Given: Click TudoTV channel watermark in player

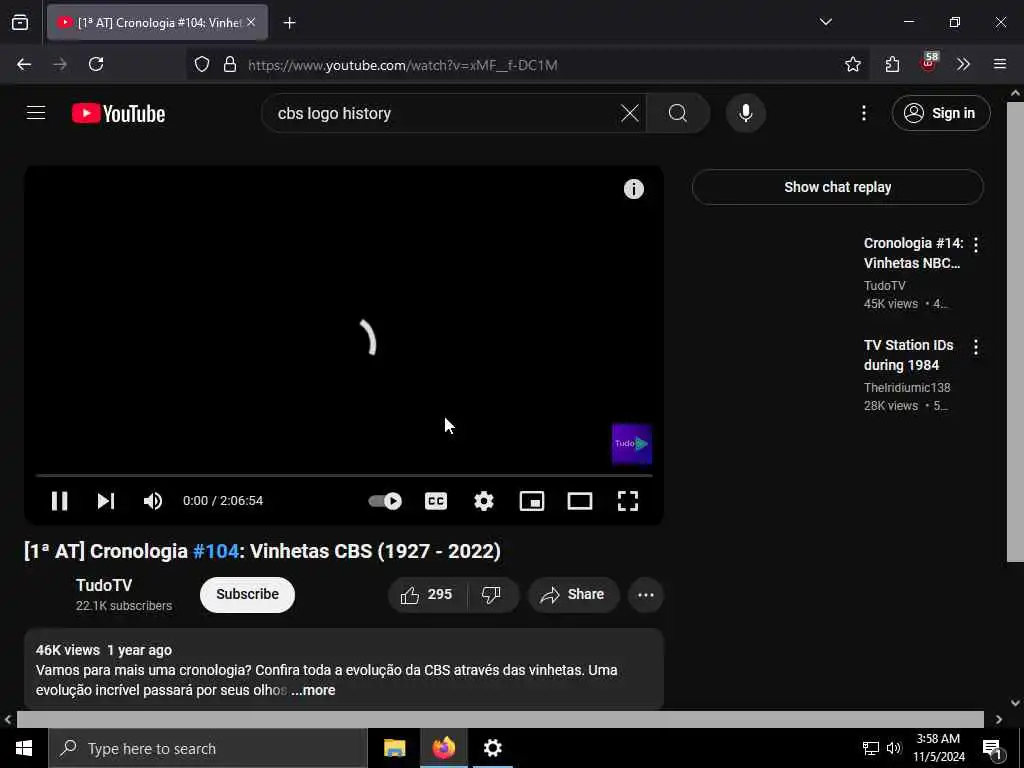Looking at the screenshot, I should point(632,444).
